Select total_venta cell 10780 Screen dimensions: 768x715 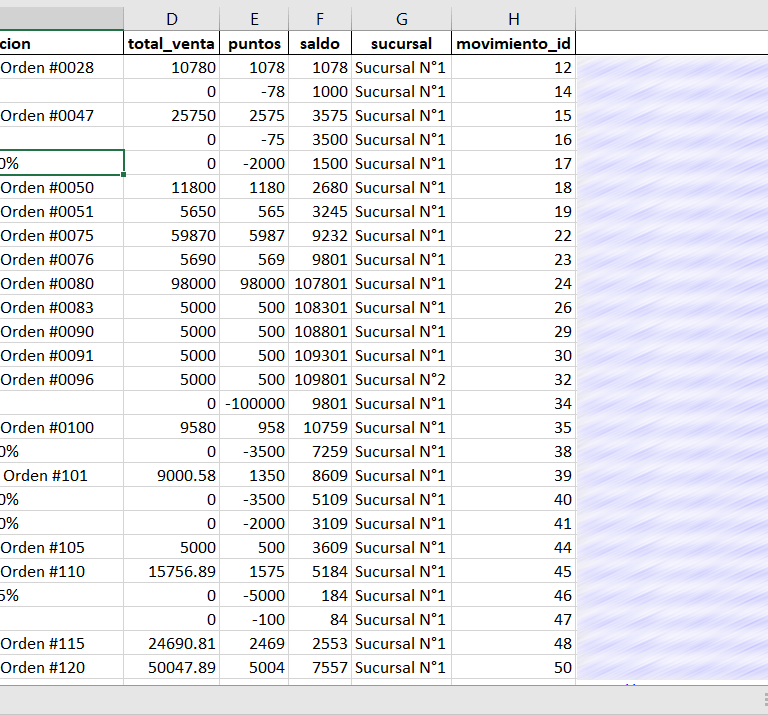(171, 67)
